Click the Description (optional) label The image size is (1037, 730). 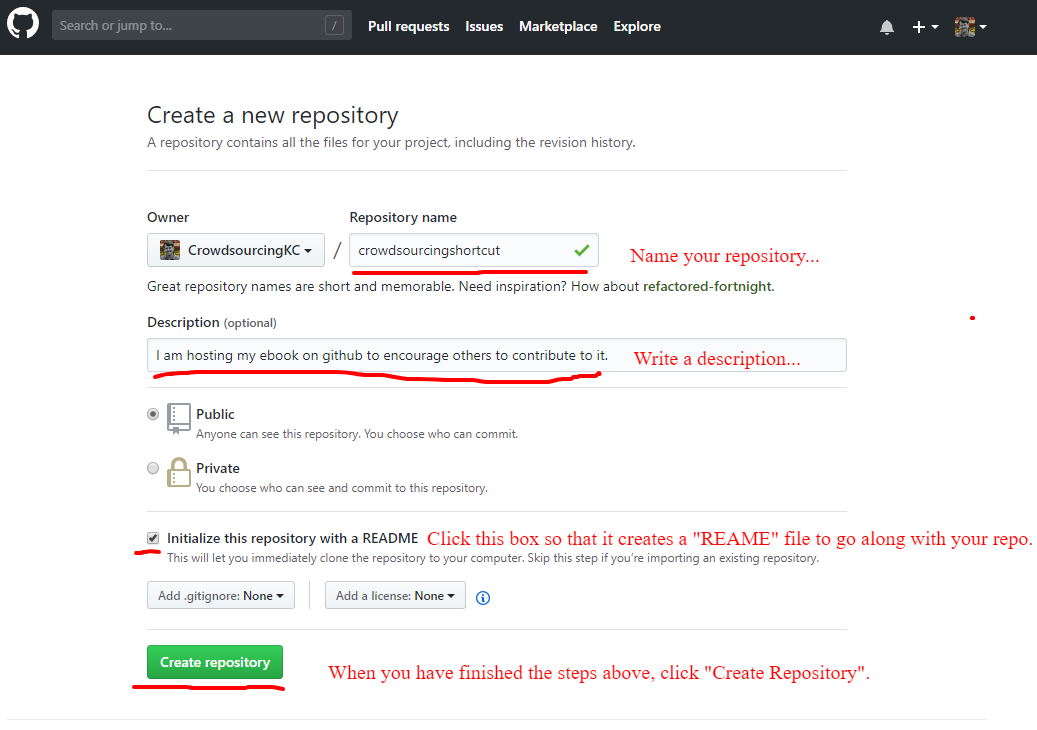click(212, 322)
